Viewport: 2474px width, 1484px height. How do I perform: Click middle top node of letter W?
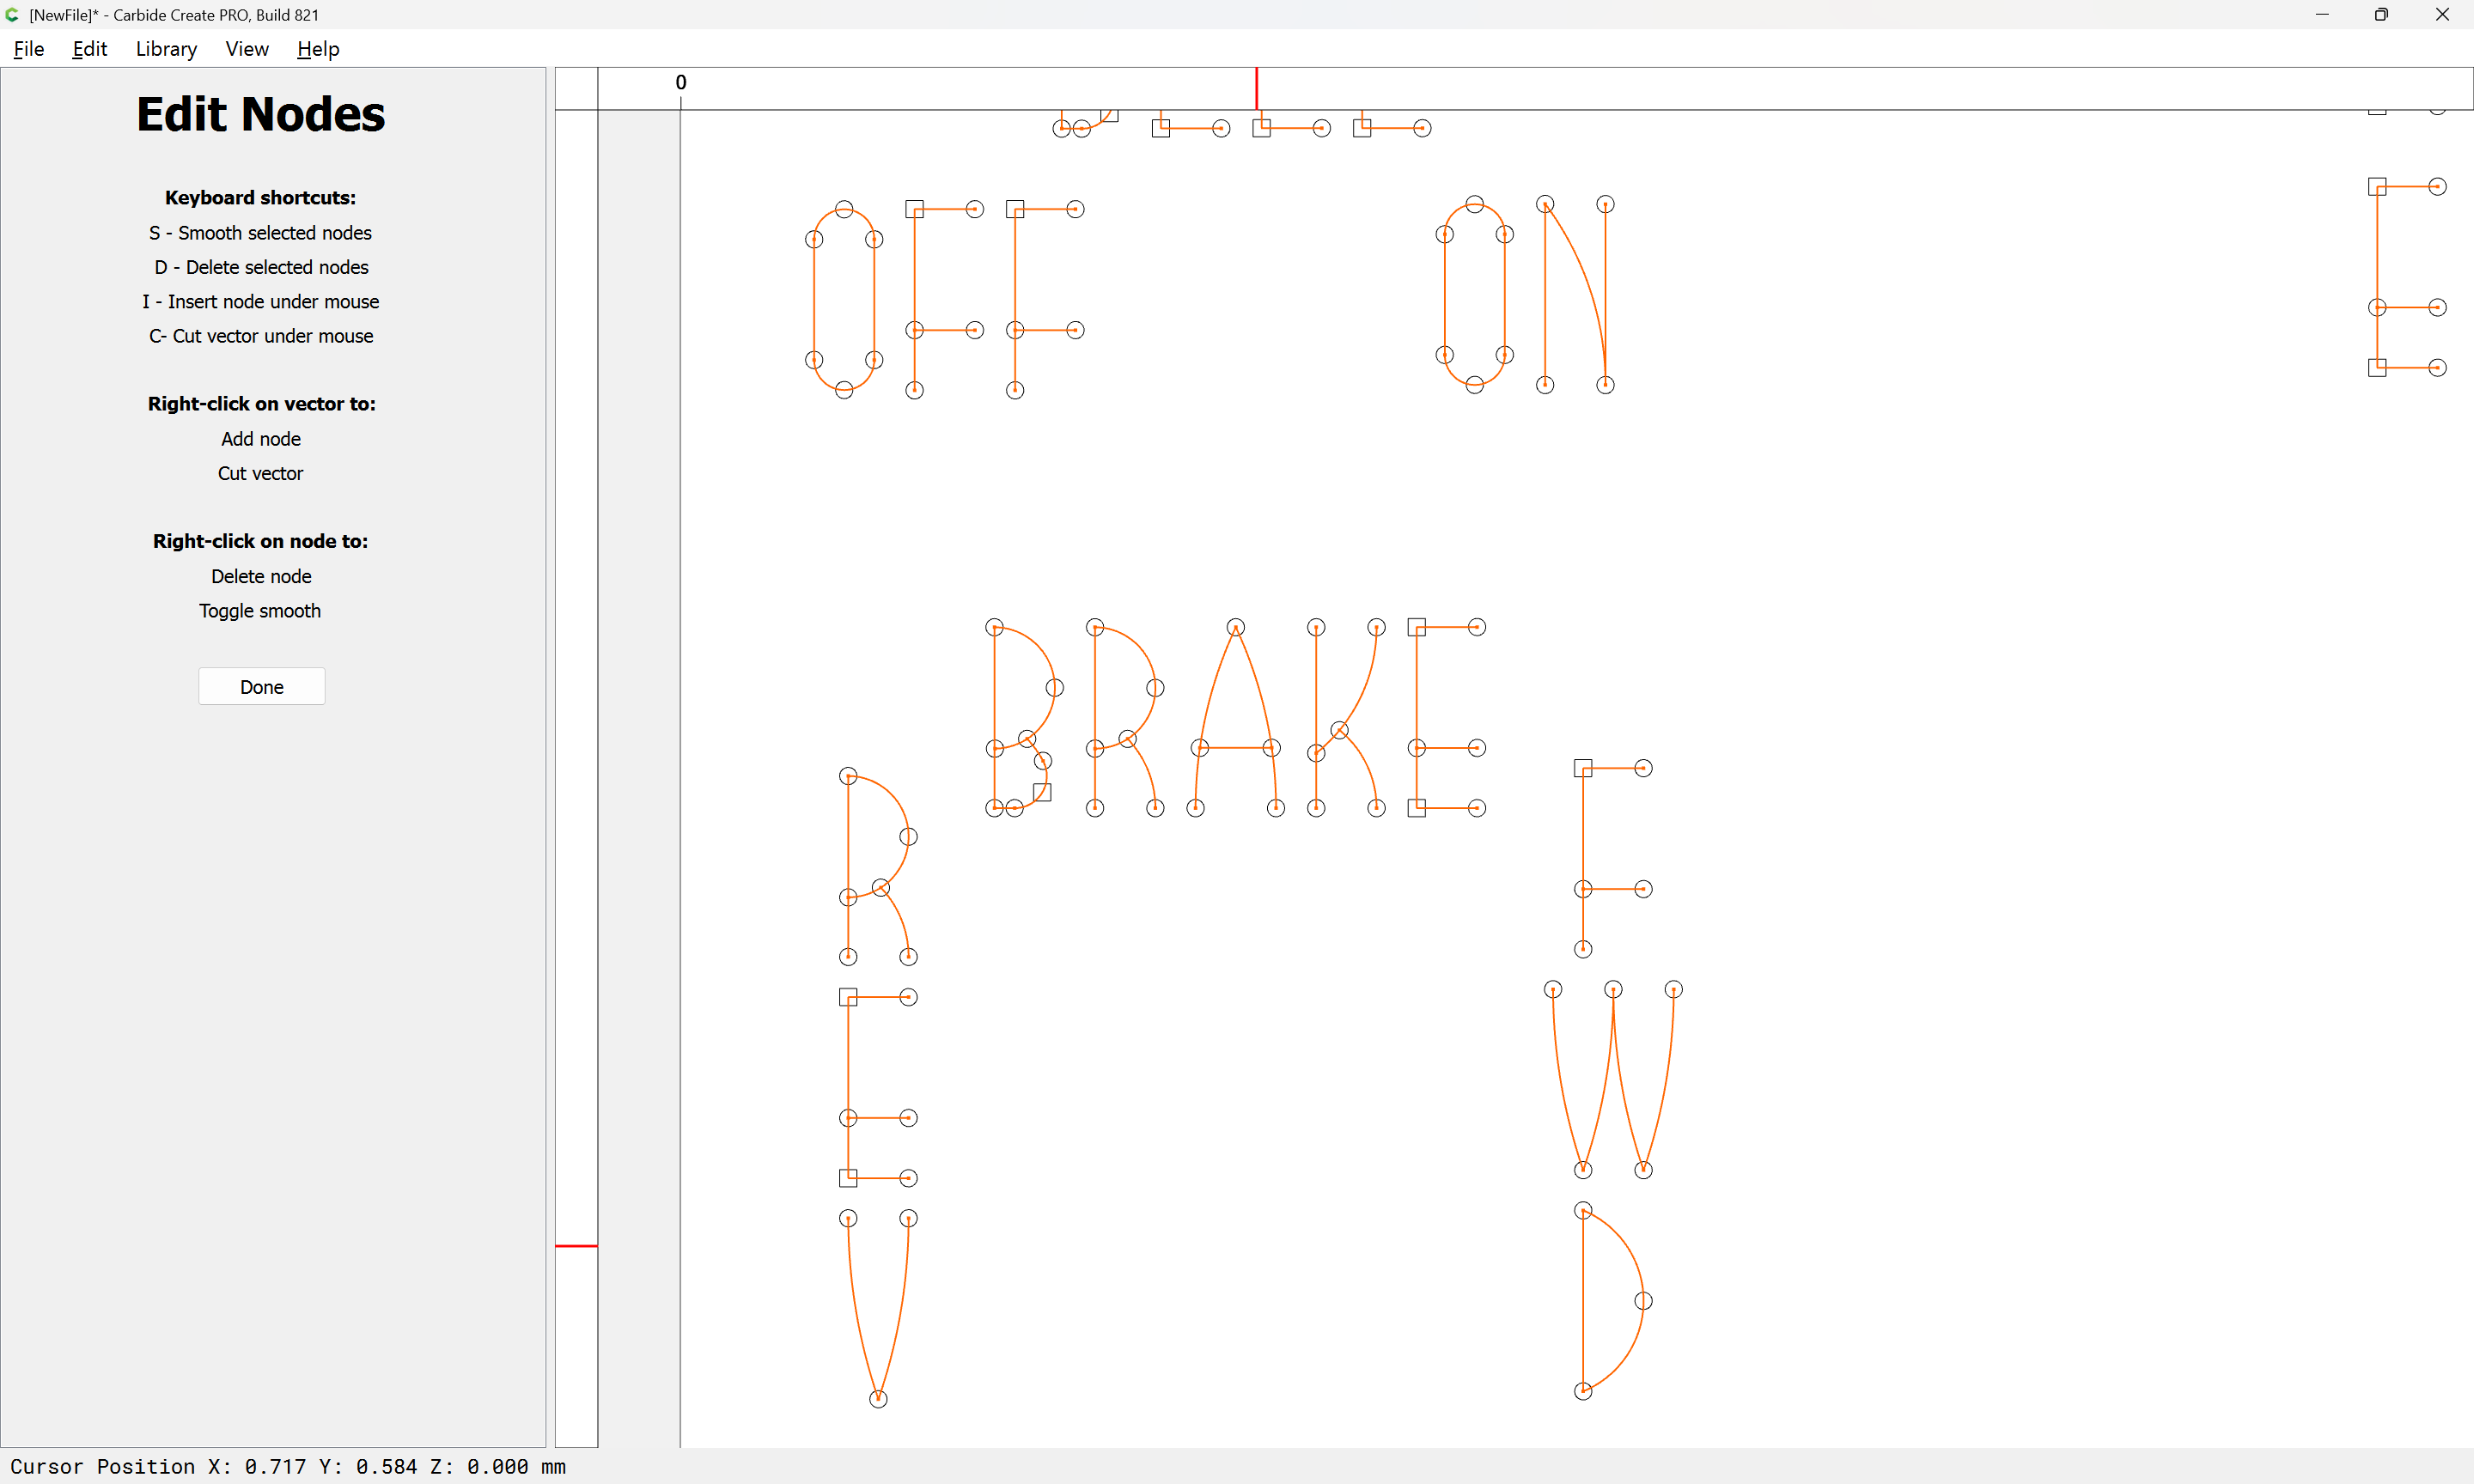click(x=1613, y=989)
